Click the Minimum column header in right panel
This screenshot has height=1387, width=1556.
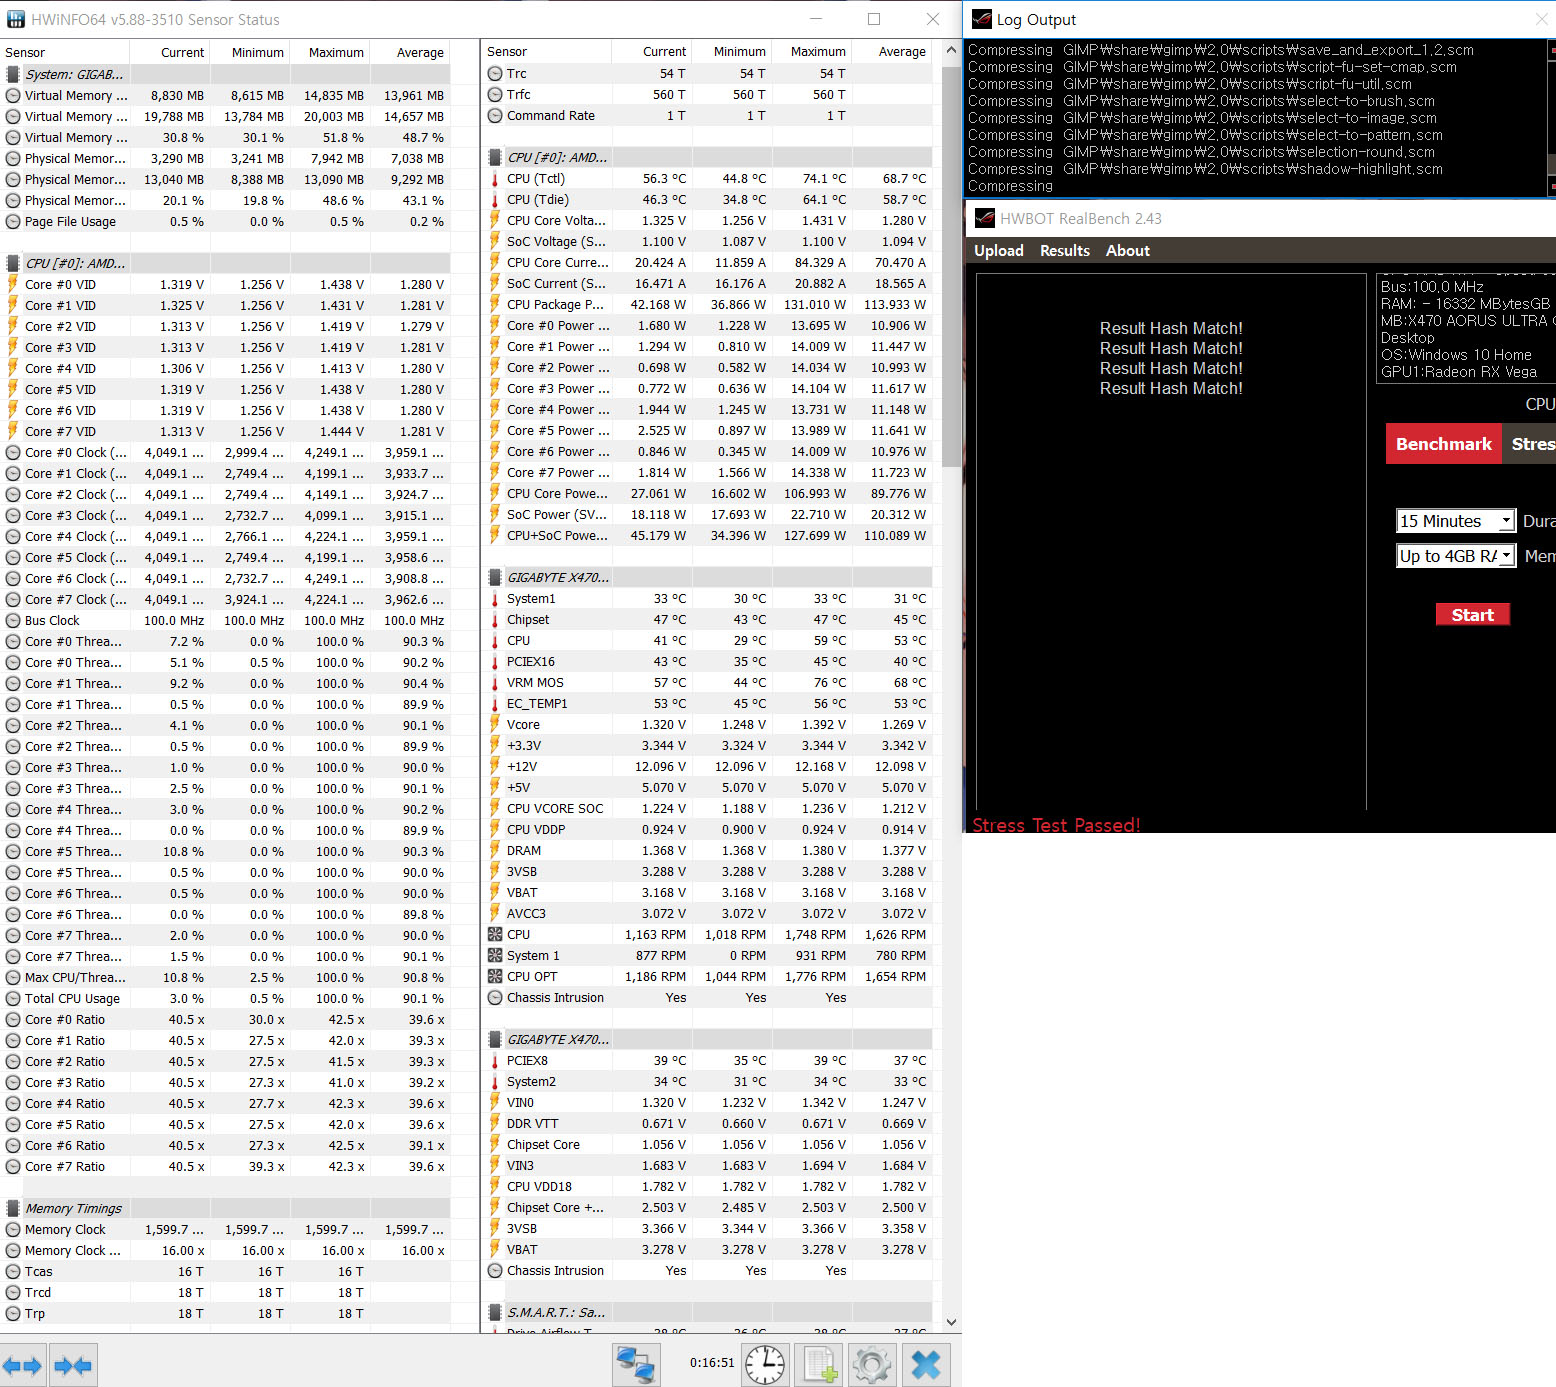click(732, 51)
